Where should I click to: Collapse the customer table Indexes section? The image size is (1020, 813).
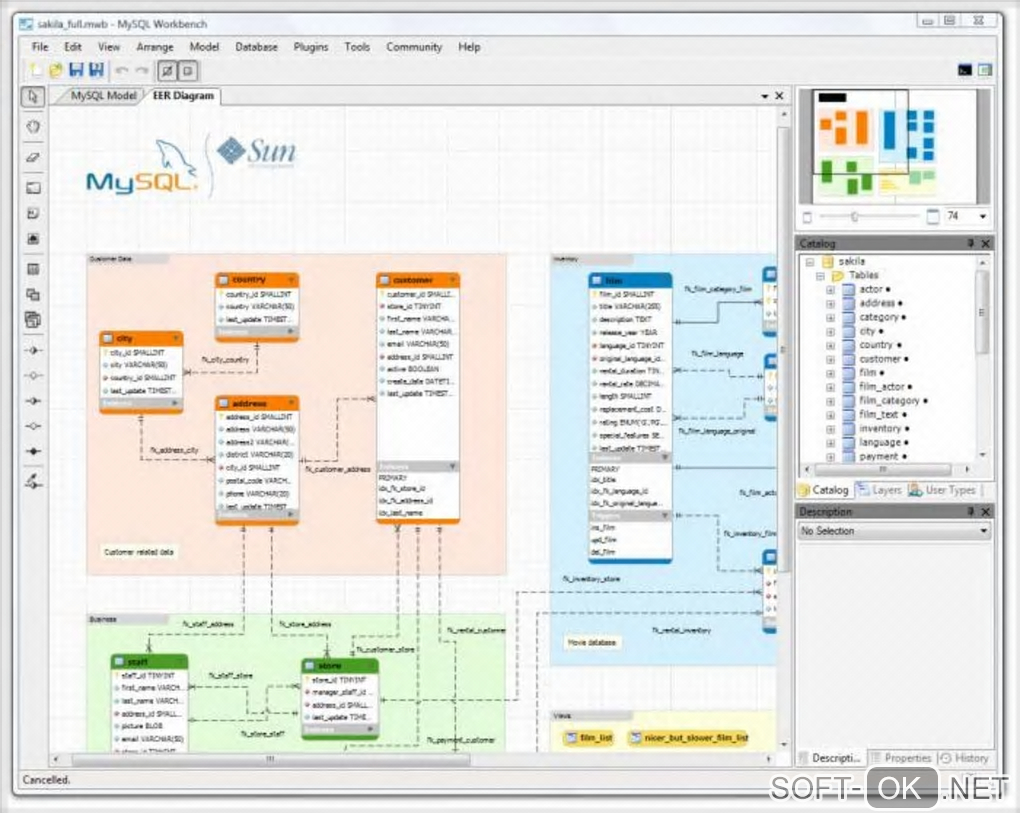(452, 466)
